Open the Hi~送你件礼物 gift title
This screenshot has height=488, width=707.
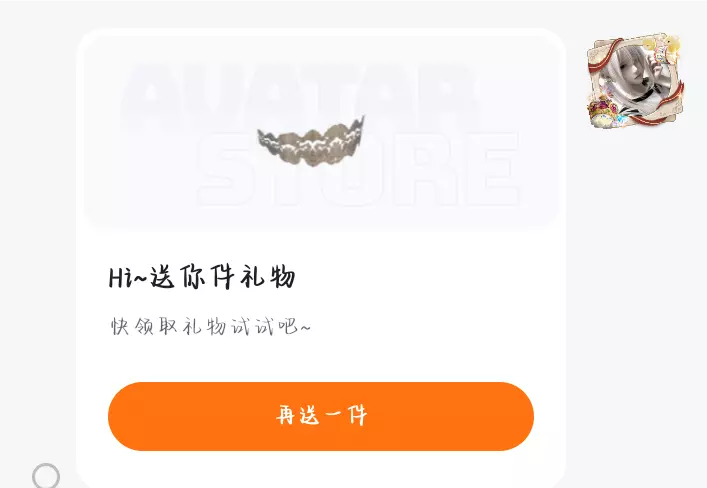(x=202, y=277)
